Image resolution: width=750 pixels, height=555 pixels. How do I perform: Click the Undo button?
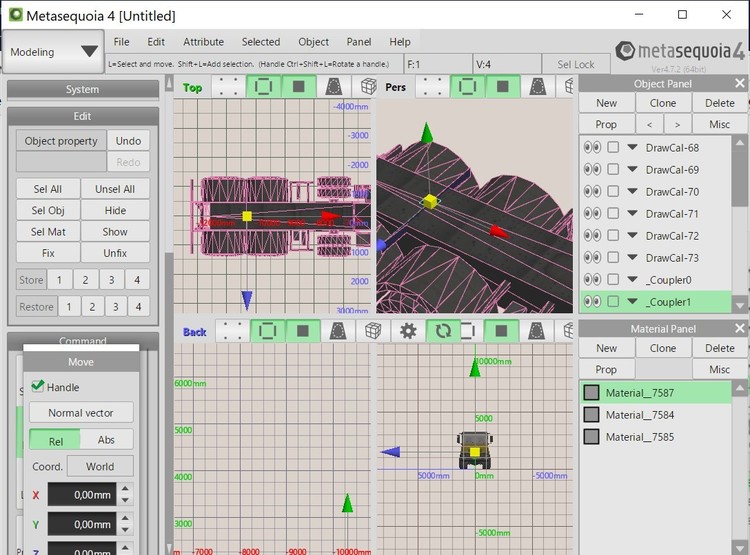128,141
